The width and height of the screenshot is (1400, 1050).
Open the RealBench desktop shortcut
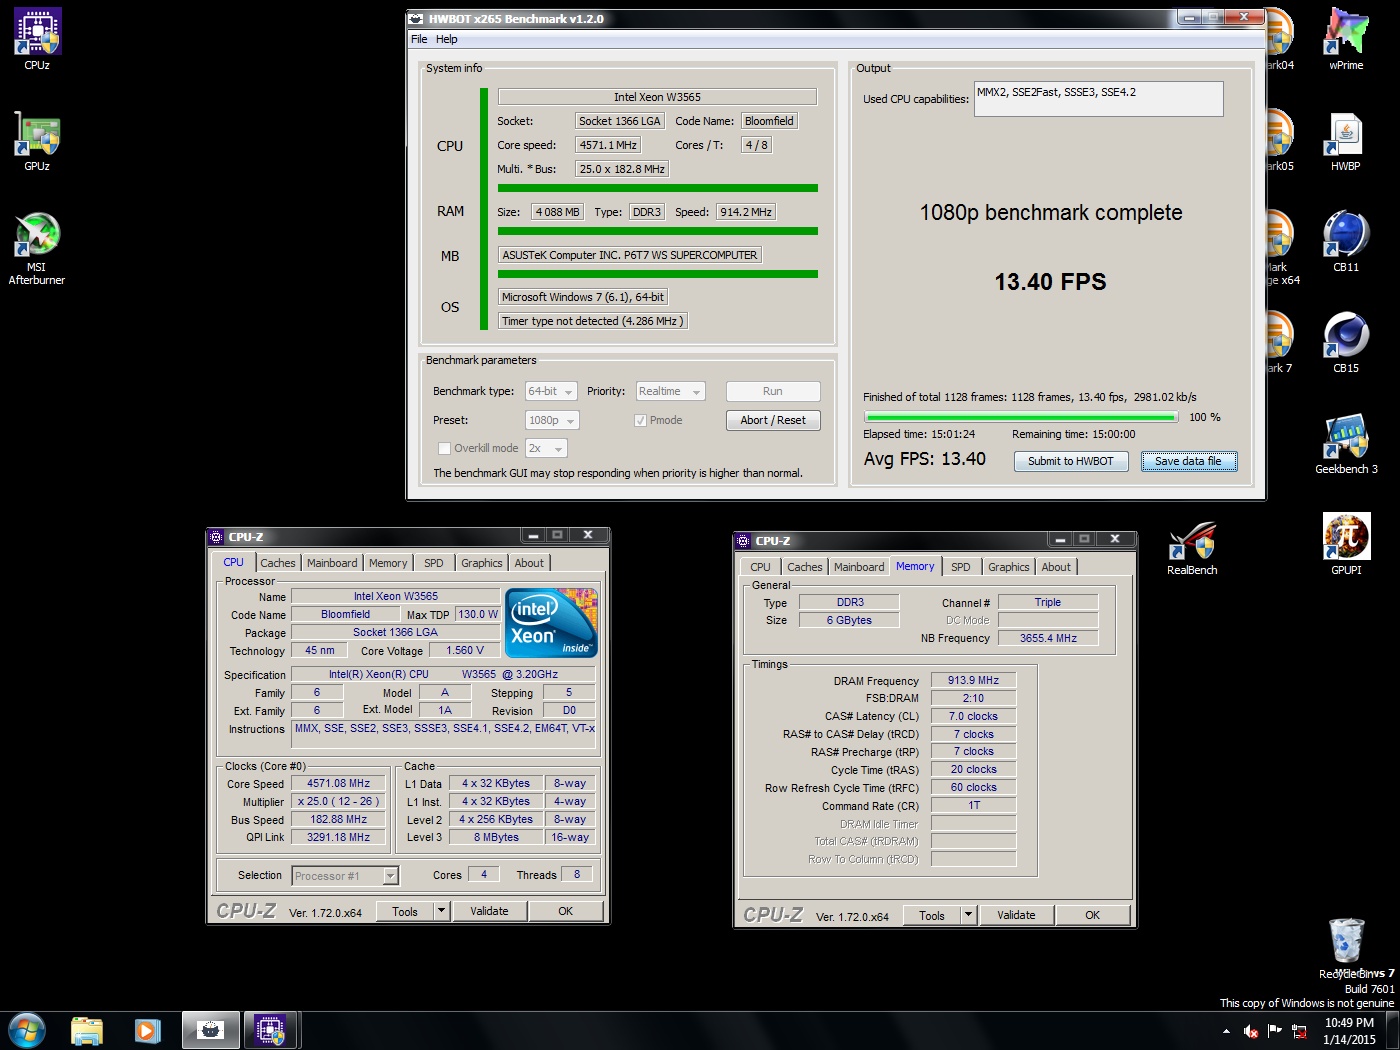point(1192,548)
